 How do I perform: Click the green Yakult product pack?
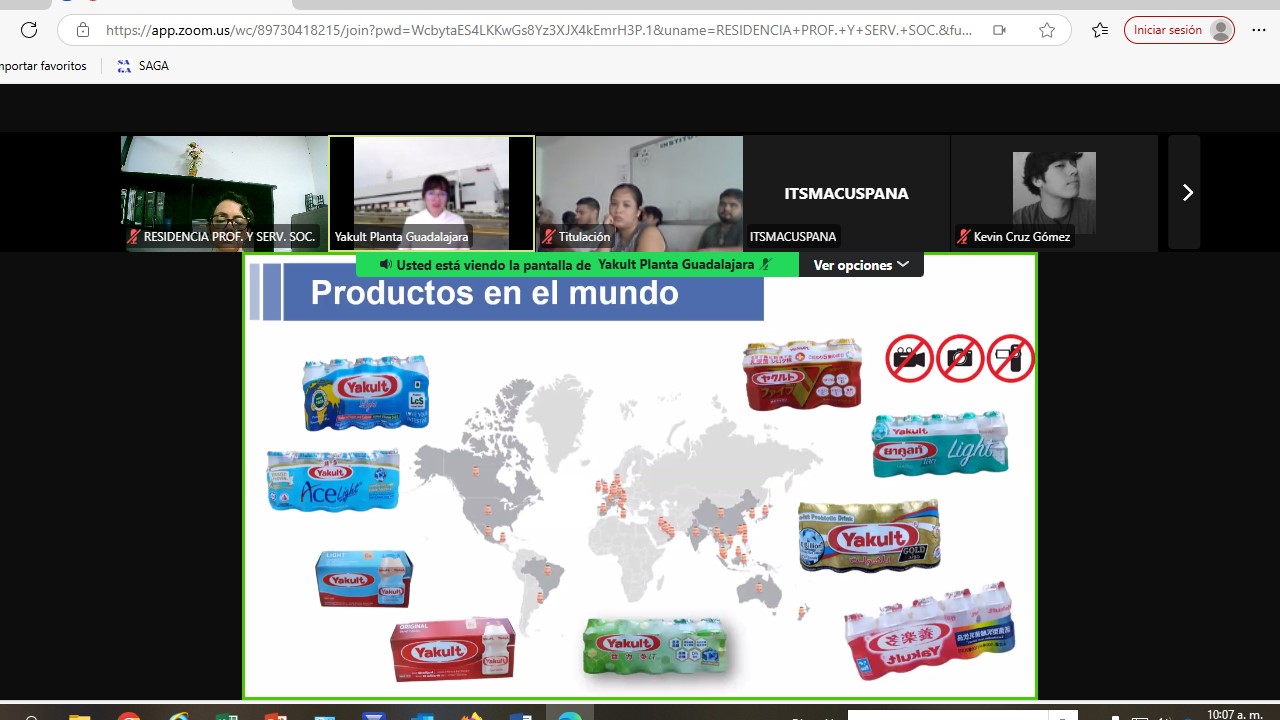[x=655, y=645]
